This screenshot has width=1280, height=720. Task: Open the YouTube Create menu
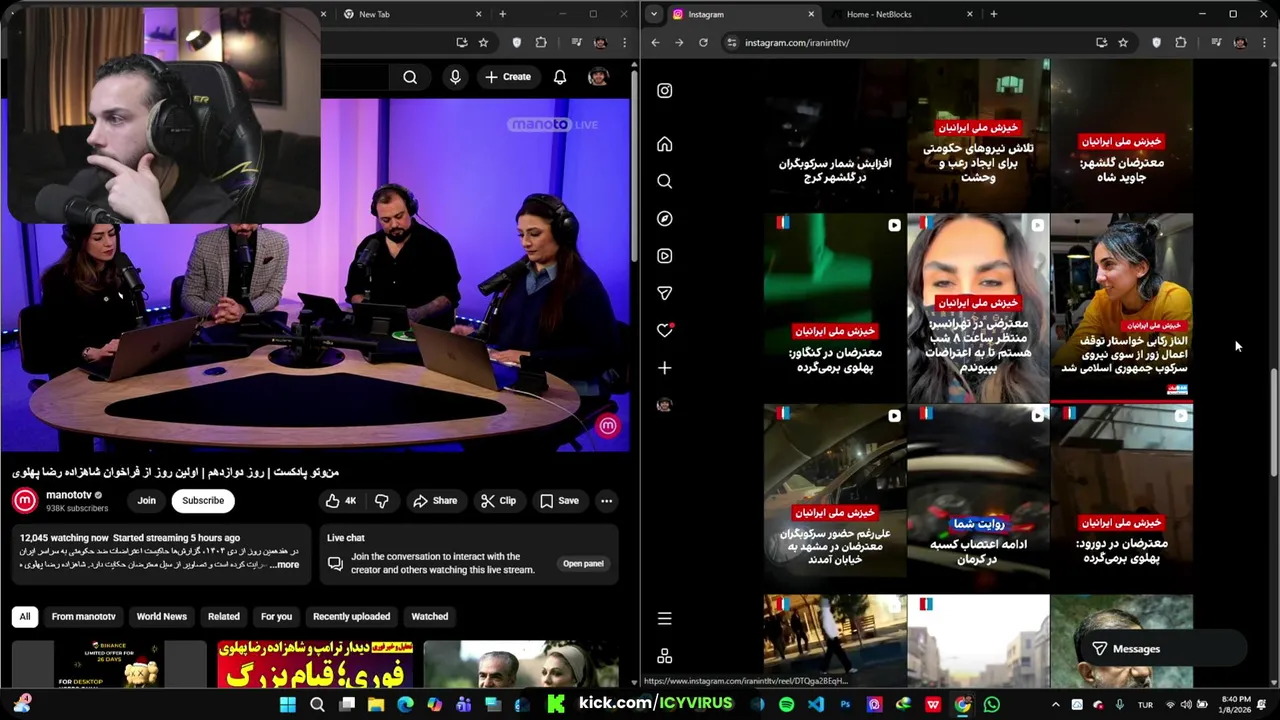(508, 77)
